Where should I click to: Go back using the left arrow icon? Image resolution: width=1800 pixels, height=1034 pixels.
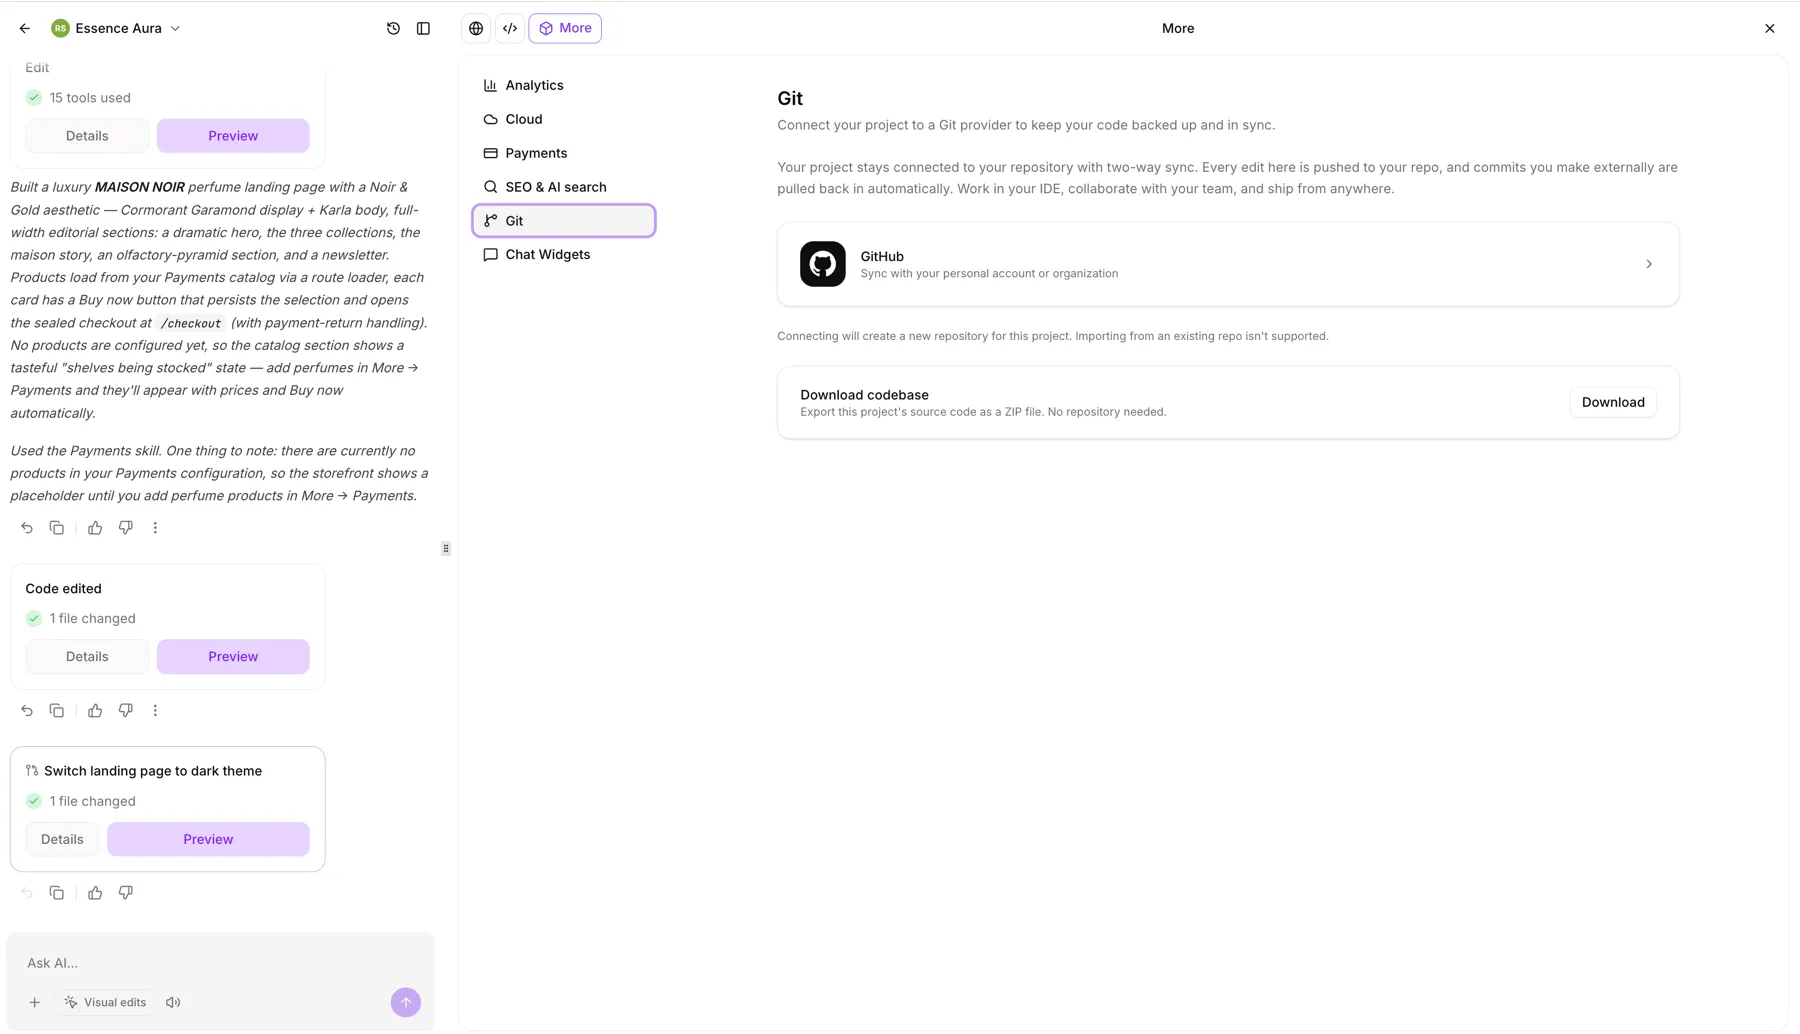(x=25, y=29)
